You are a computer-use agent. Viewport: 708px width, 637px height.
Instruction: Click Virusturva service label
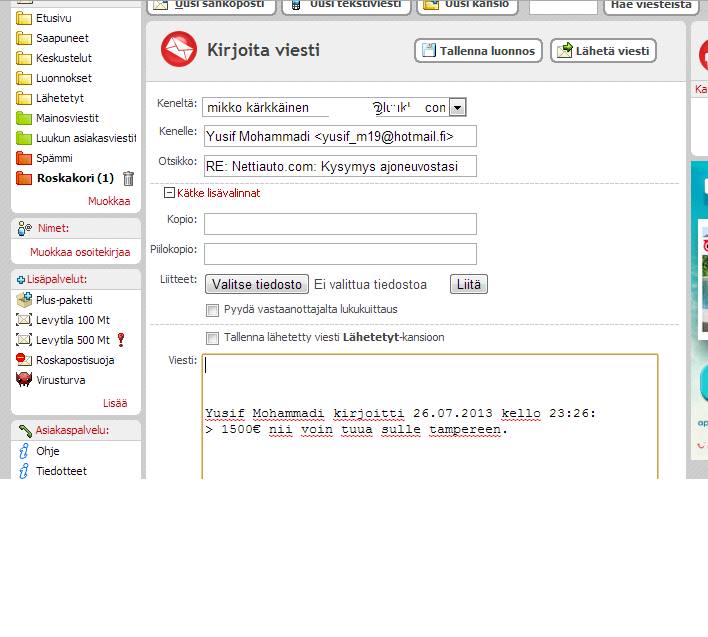point(61,380)
